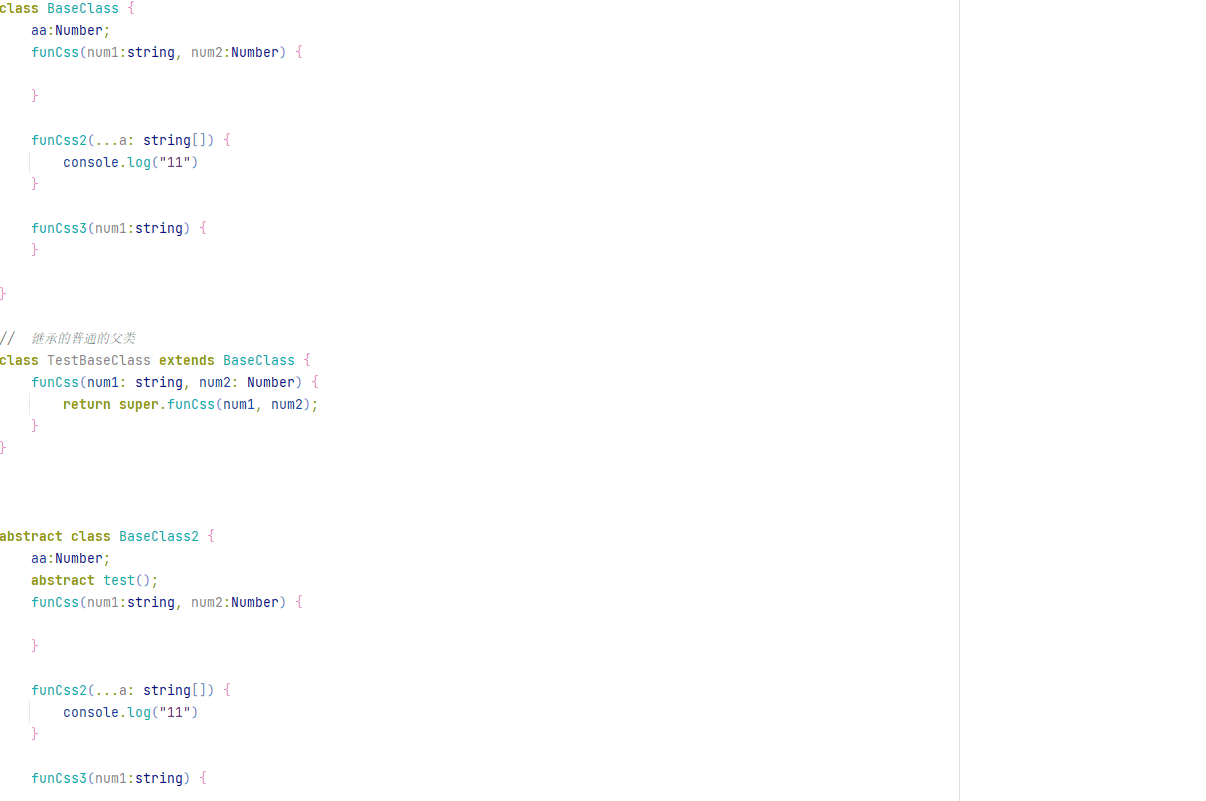
Task: Click the second console.log("11") statement
Action: coord(130,712)
